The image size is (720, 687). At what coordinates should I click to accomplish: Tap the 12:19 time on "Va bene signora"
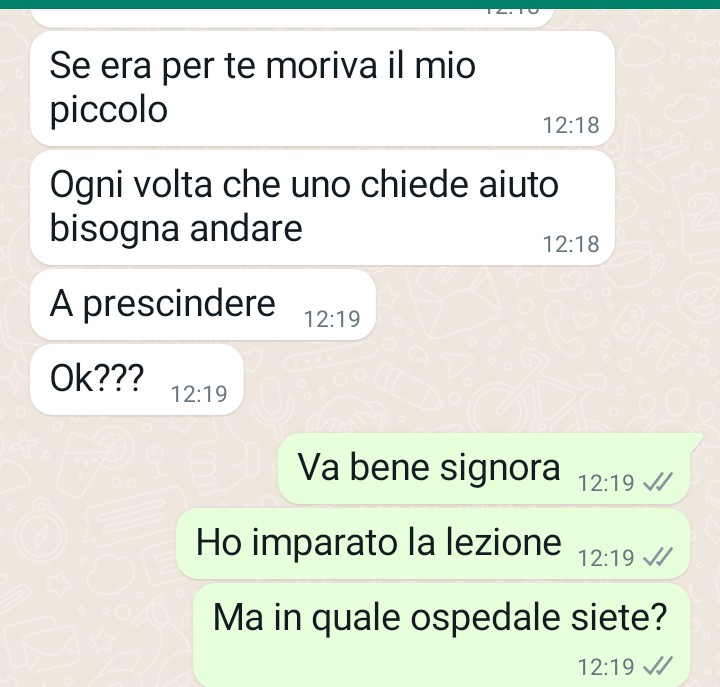tap(606, 483)
